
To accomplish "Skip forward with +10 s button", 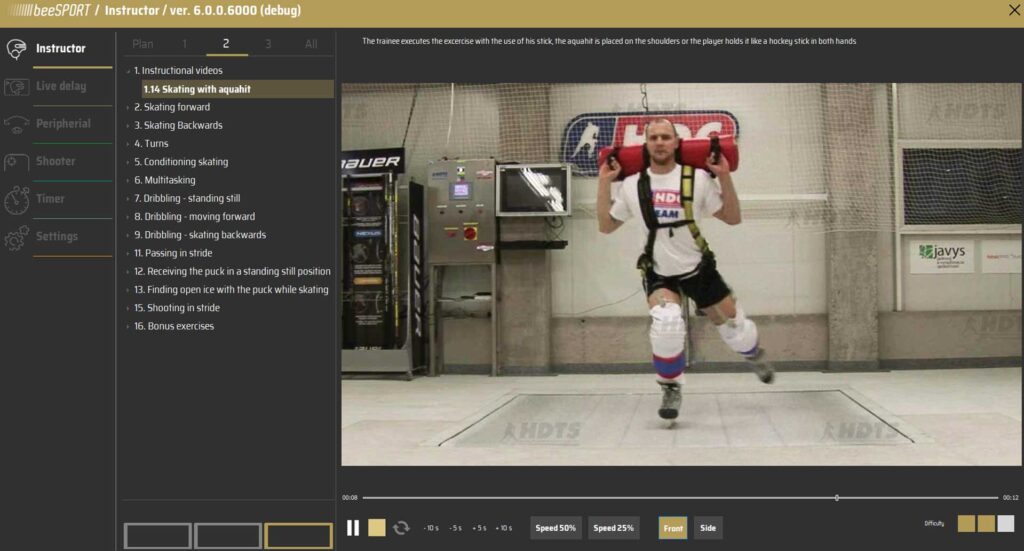I will [x=503, y=528].
